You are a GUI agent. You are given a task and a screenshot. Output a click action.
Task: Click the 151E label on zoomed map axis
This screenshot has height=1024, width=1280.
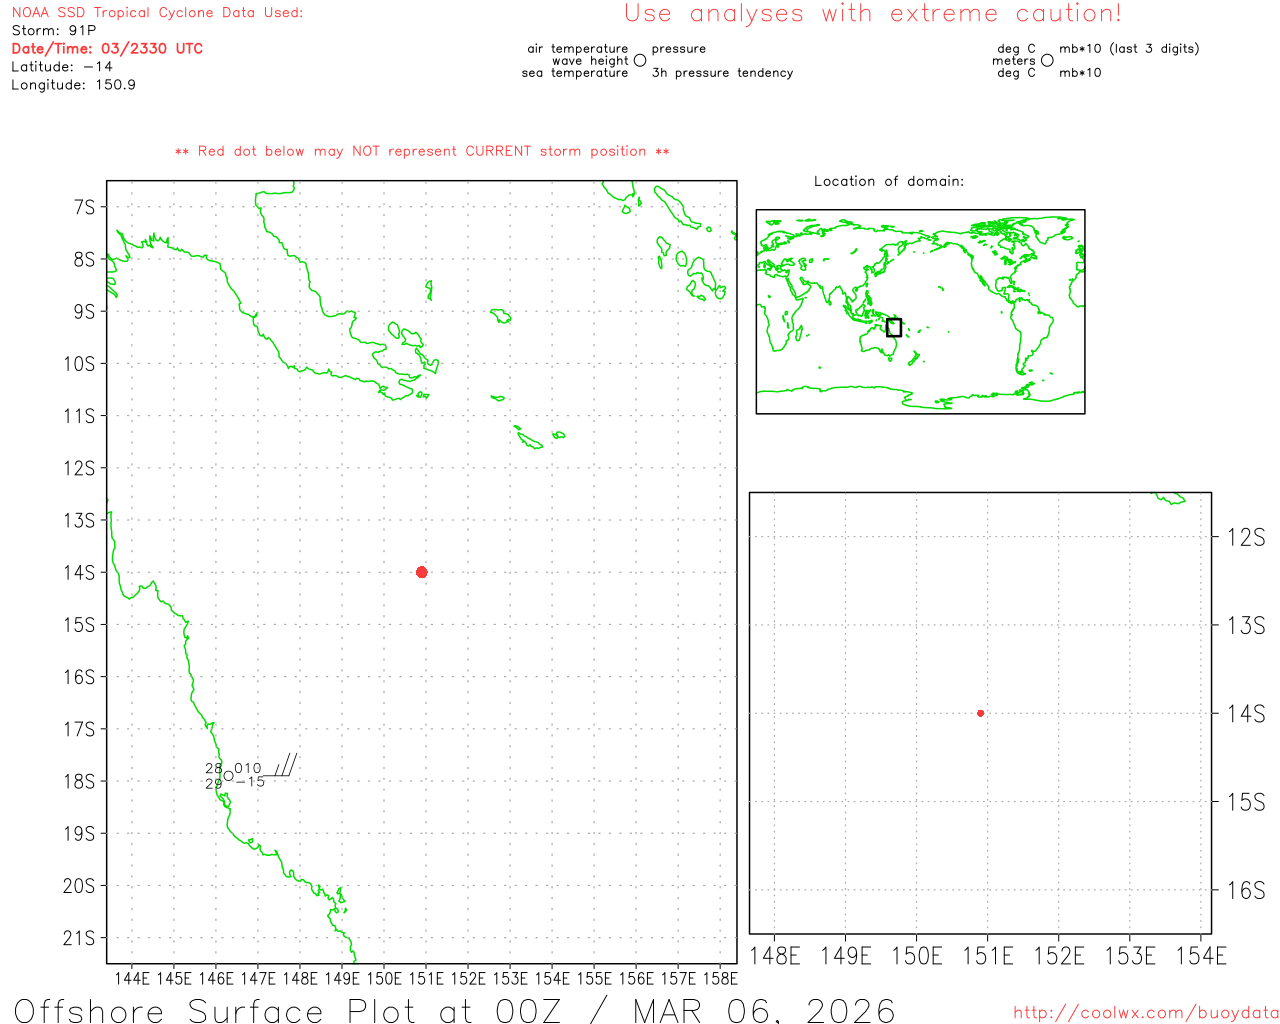(x=987, y=956)
